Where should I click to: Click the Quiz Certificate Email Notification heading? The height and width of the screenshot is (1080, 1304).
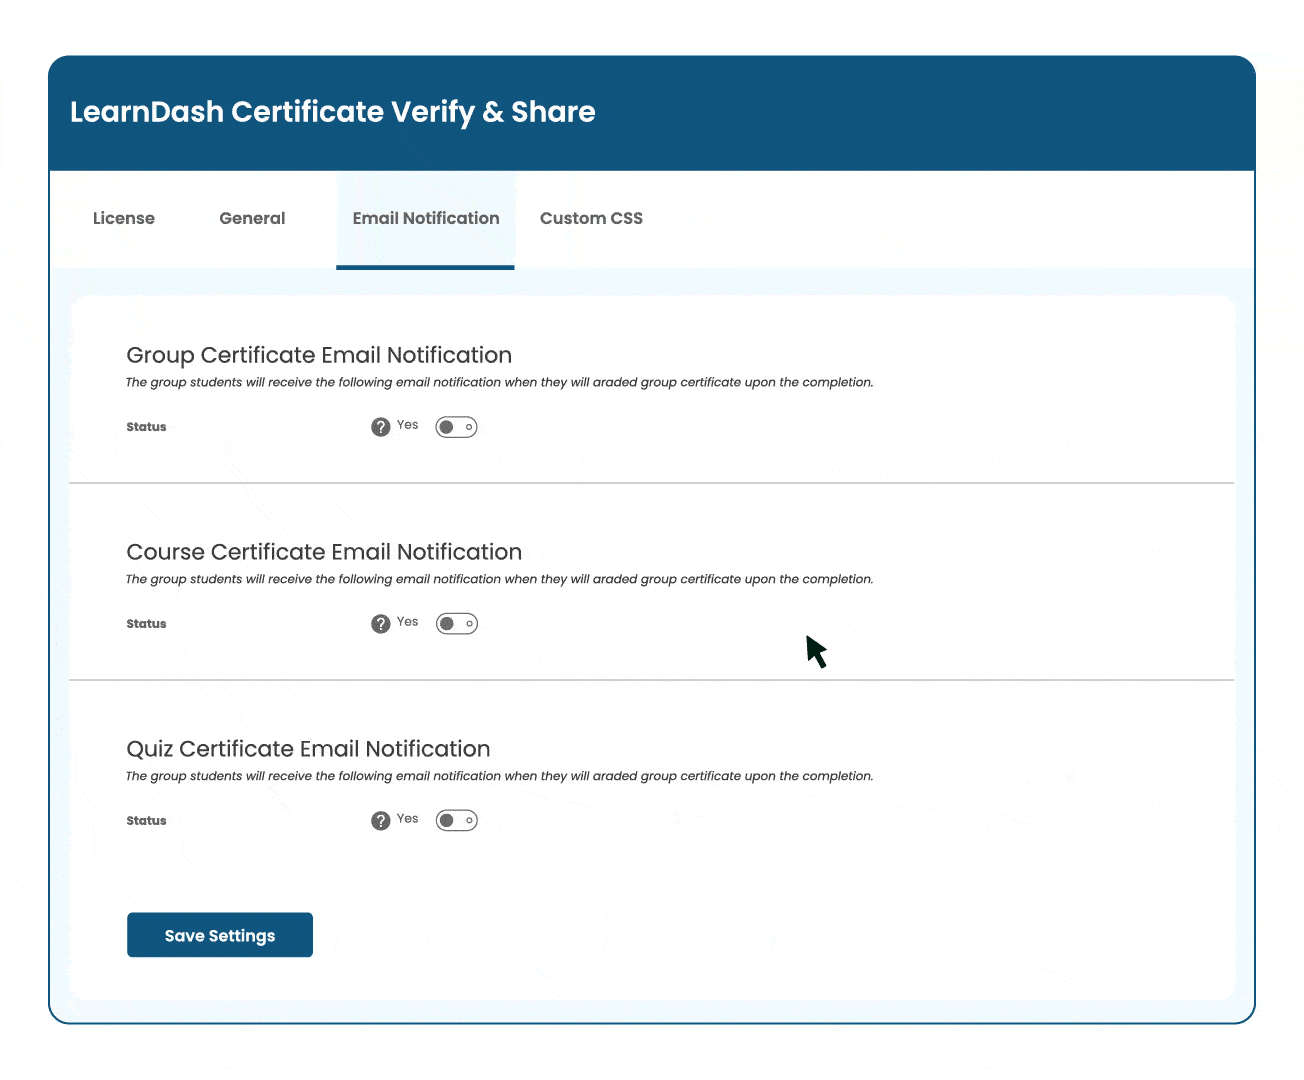[308, 749]
